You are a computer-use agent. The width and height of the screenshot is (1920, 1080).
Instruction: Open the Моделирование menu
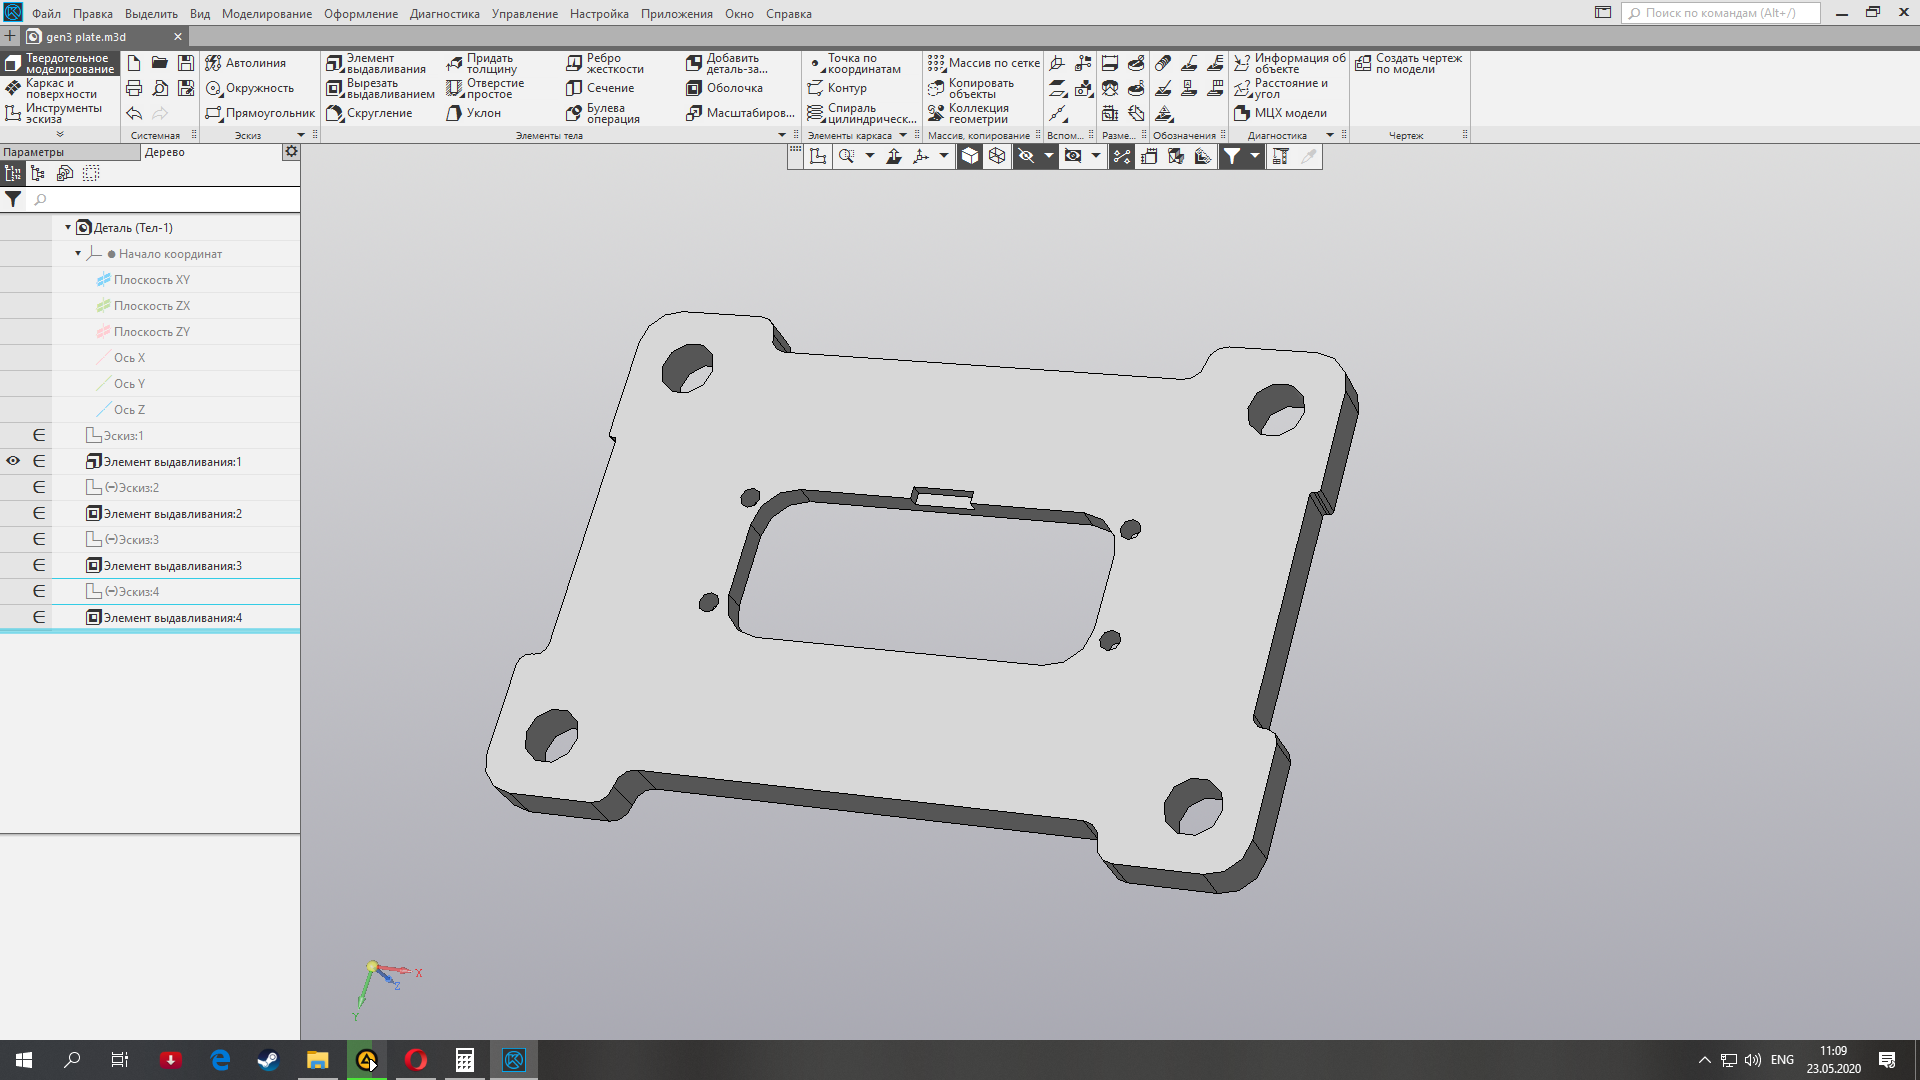(266, 14)
